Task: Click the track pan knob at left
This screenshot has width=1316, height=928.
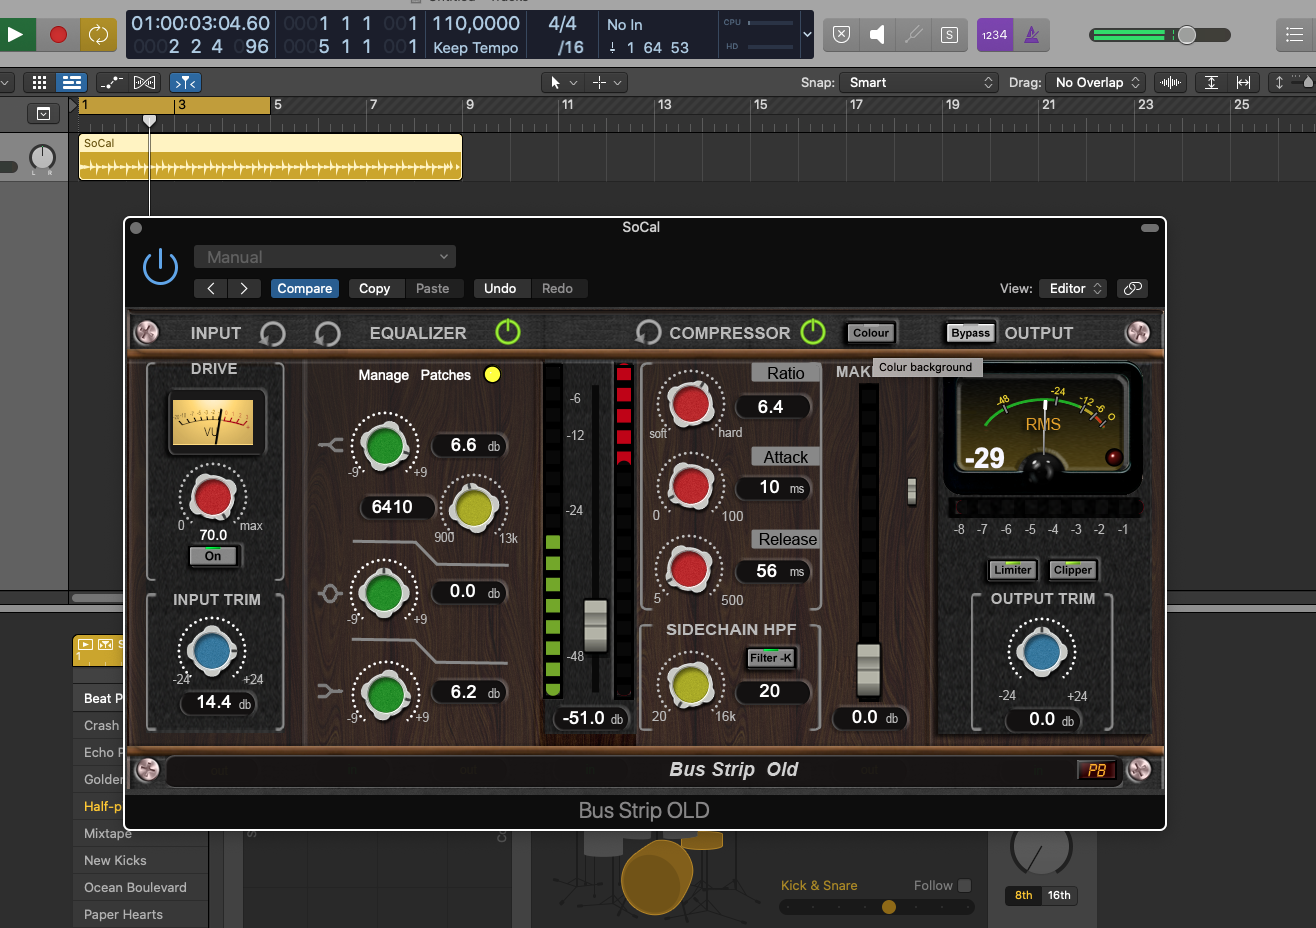Action: (x=42, y=157)
